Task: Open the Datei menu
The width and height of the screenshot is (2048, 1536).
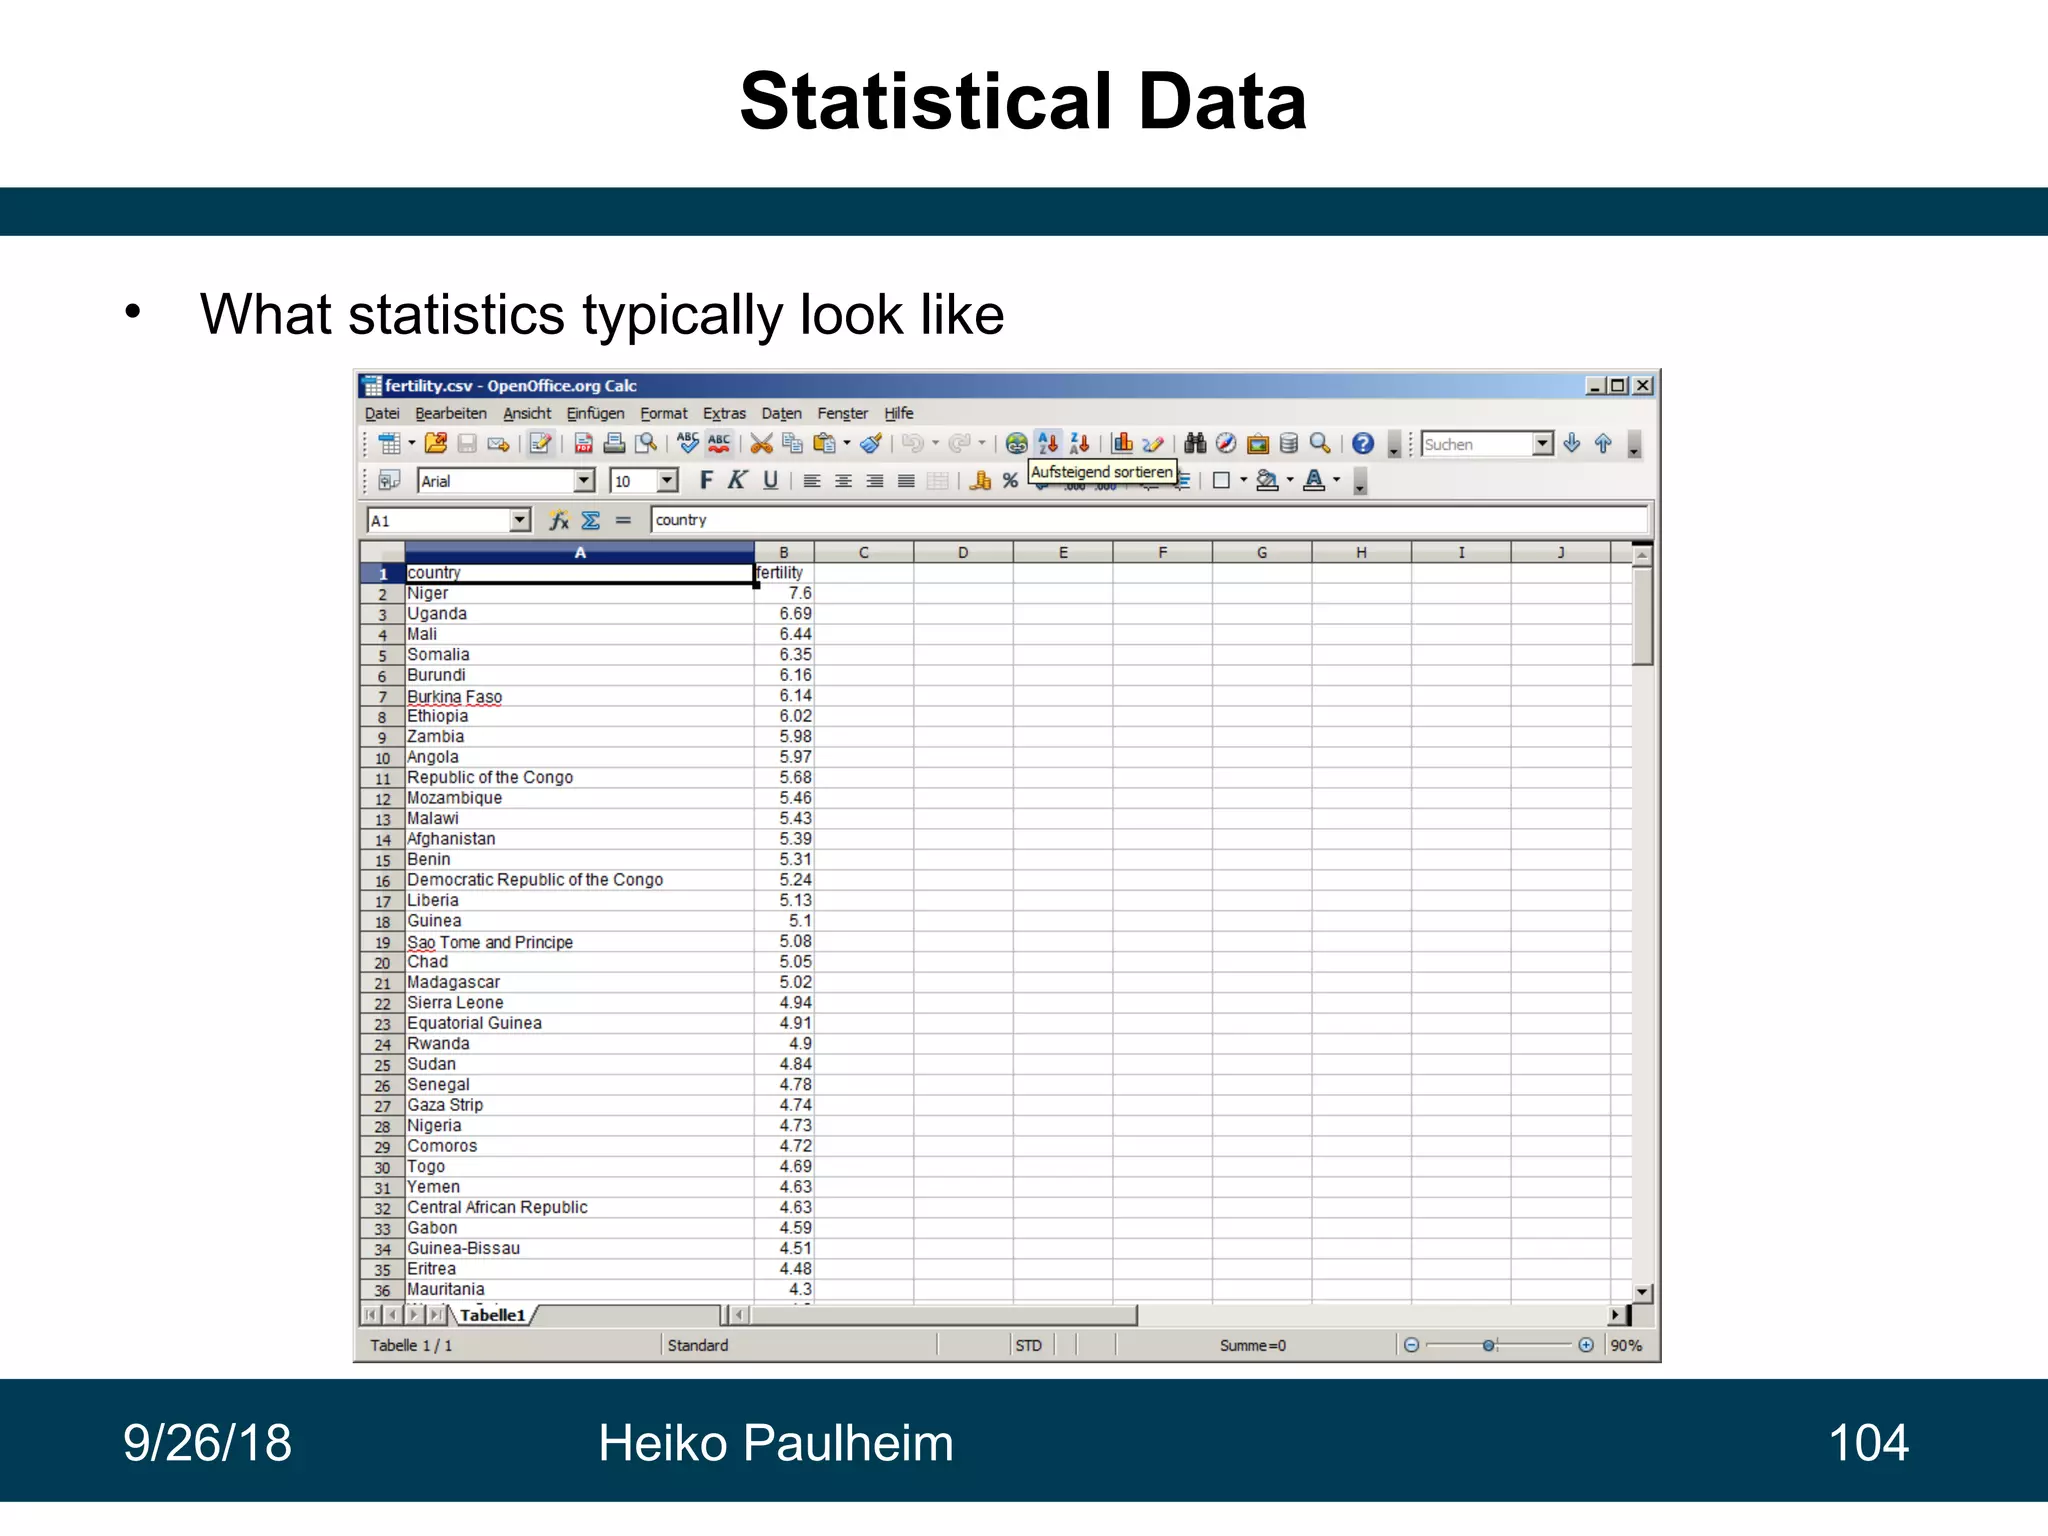Action: click(382, 413)
